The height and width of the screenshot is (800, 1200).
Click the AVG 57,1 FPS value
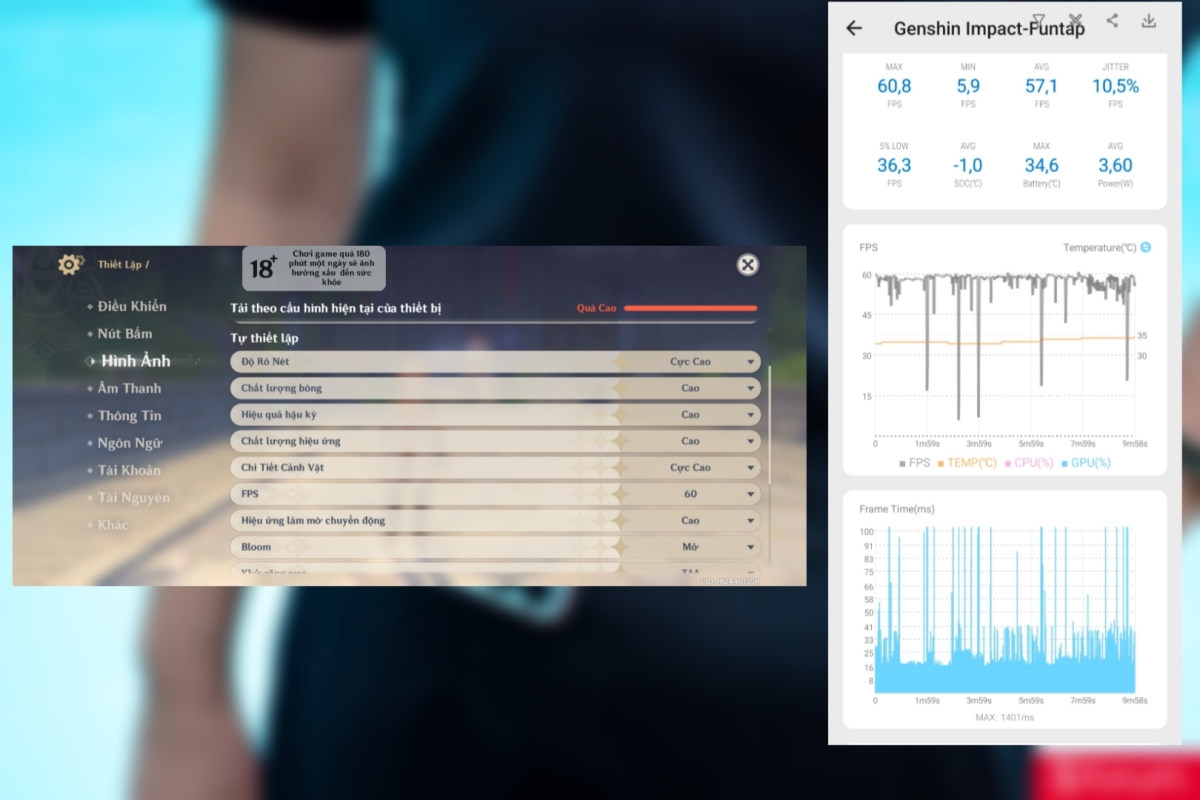tap(1041, 86)
